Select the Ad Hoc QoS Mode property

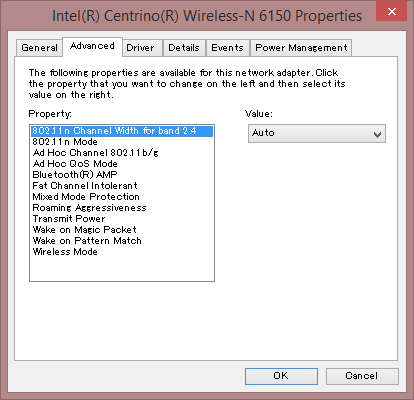click(122, 164)
